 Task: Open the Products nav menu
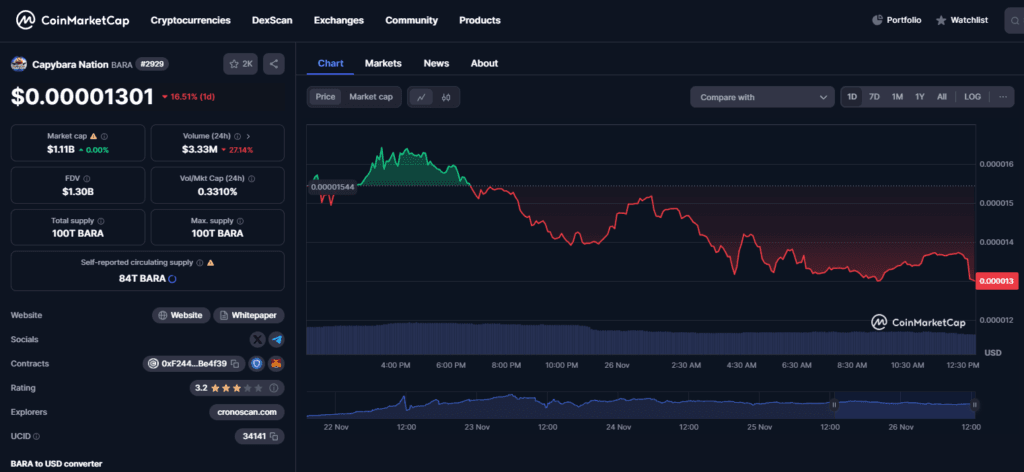click(480, 20)
